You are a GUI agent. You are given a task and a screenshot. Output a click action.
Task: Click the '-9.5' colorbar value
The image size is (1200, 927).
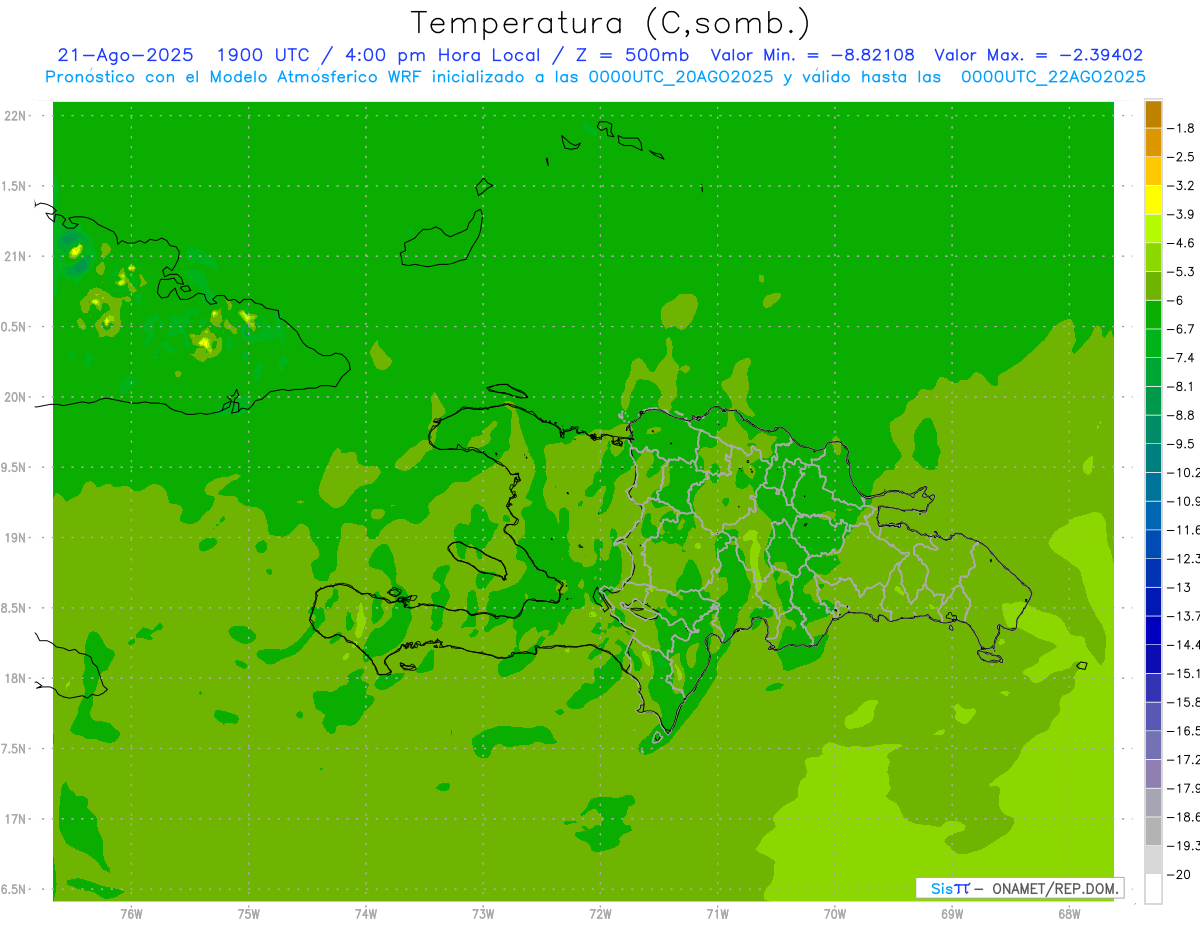tap(1181, 444)
